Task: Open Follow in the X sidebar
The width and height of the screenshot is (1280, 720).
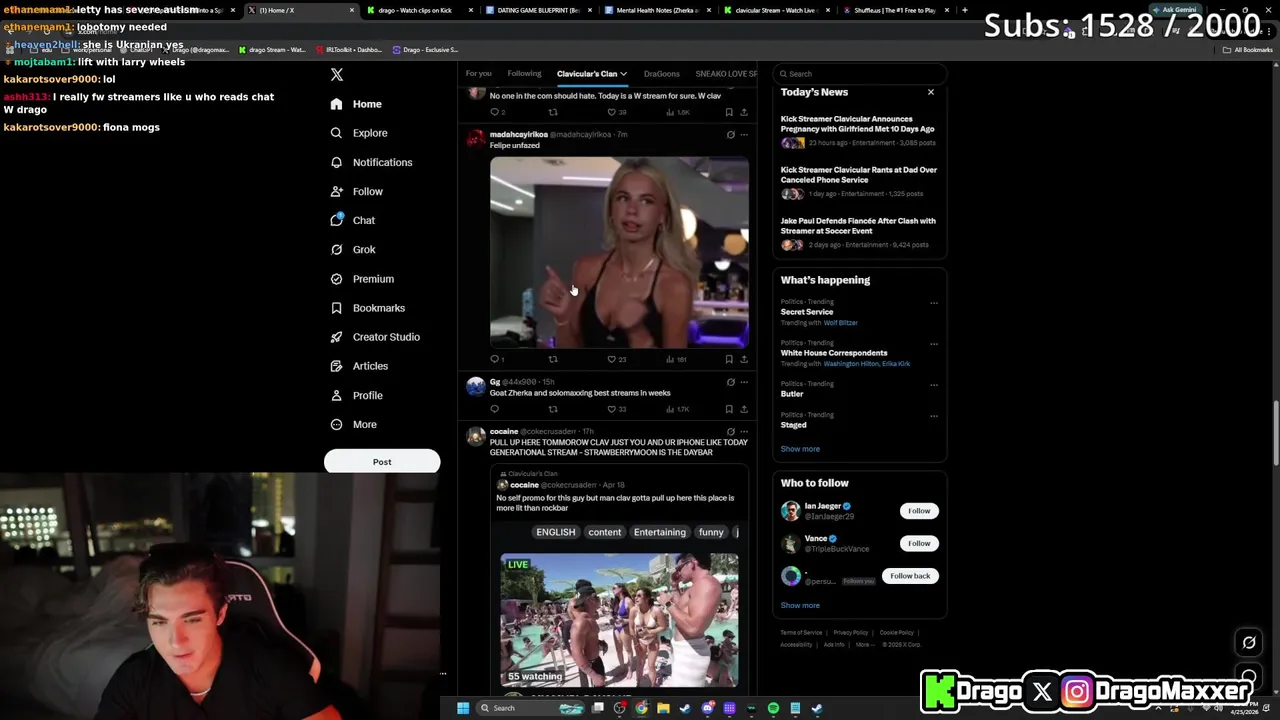Action: click(357, 191)
